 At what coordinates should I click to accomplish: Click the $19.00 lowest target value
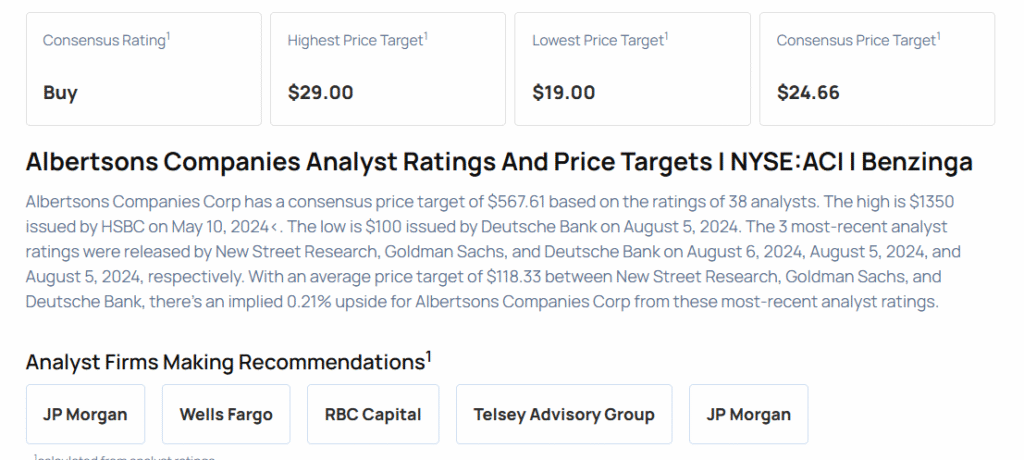click(563, 93)
